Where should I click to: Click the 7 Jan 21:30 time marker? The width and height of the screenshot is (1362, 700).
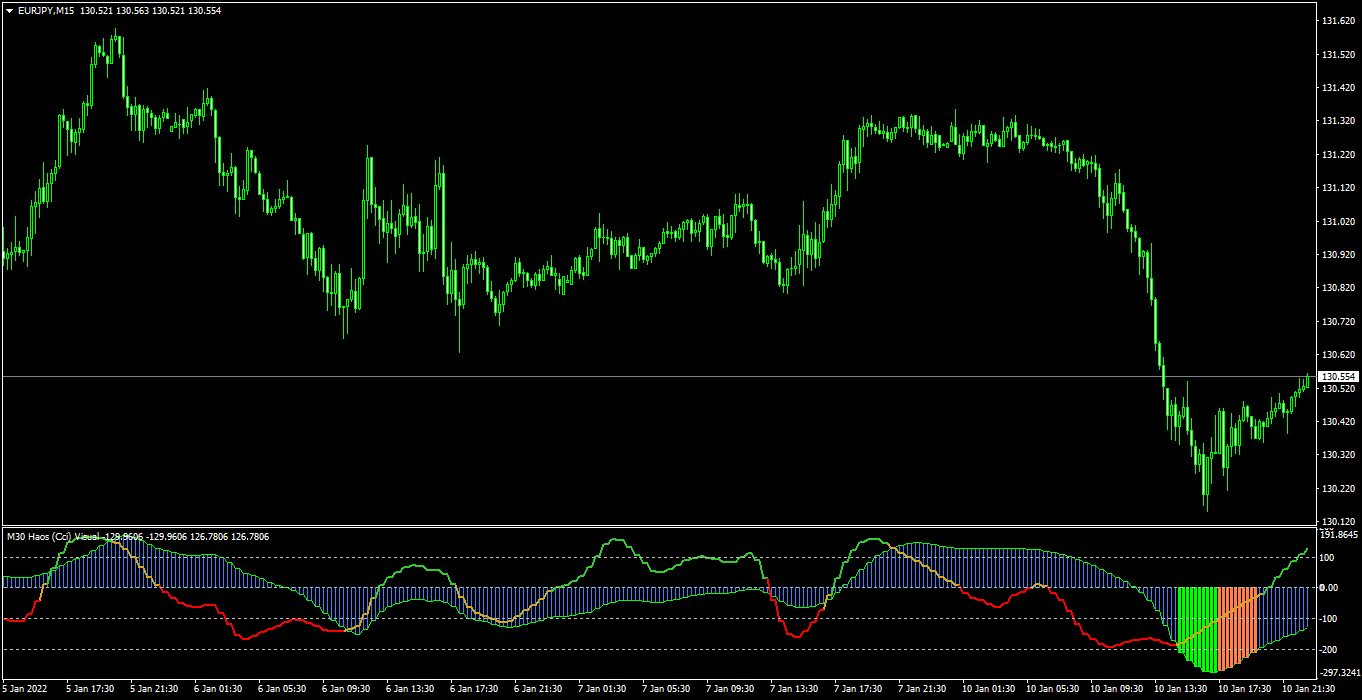923,689
